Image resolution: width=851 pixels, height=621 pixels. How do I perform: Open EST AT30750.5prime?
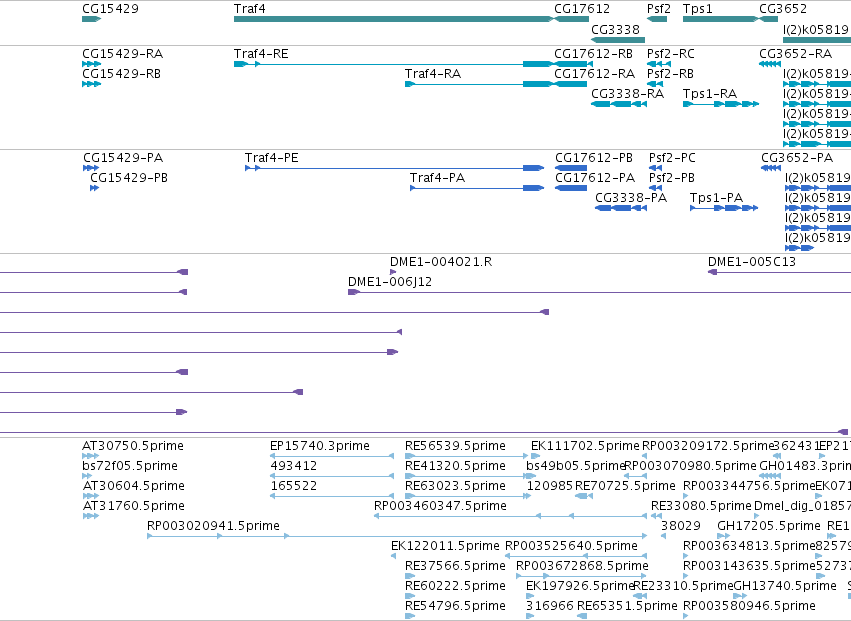click(x=91, y=457)
